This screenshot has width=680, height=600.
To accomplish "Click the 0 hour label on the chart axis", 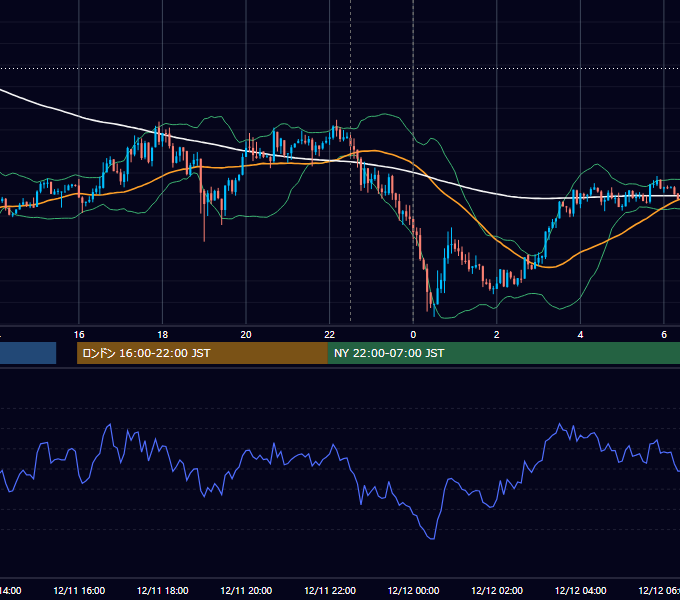I will pos(413,335).
